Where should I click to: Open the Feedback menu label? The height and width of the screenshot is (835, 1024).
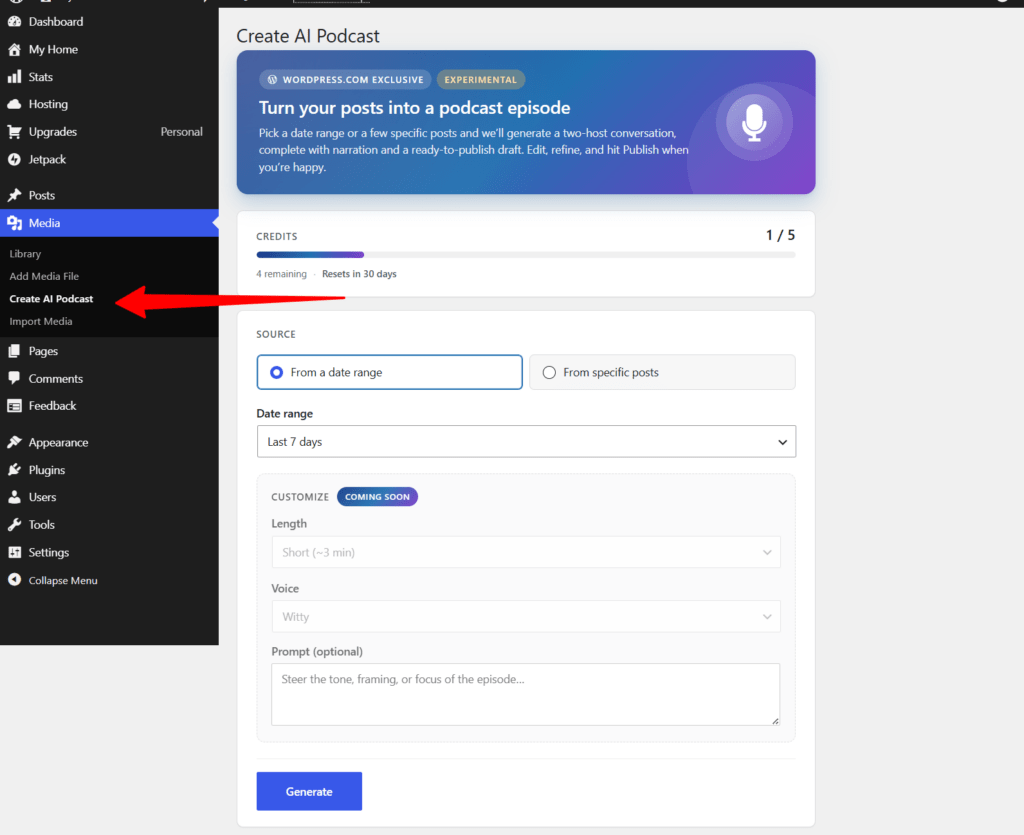coord(52,406)
